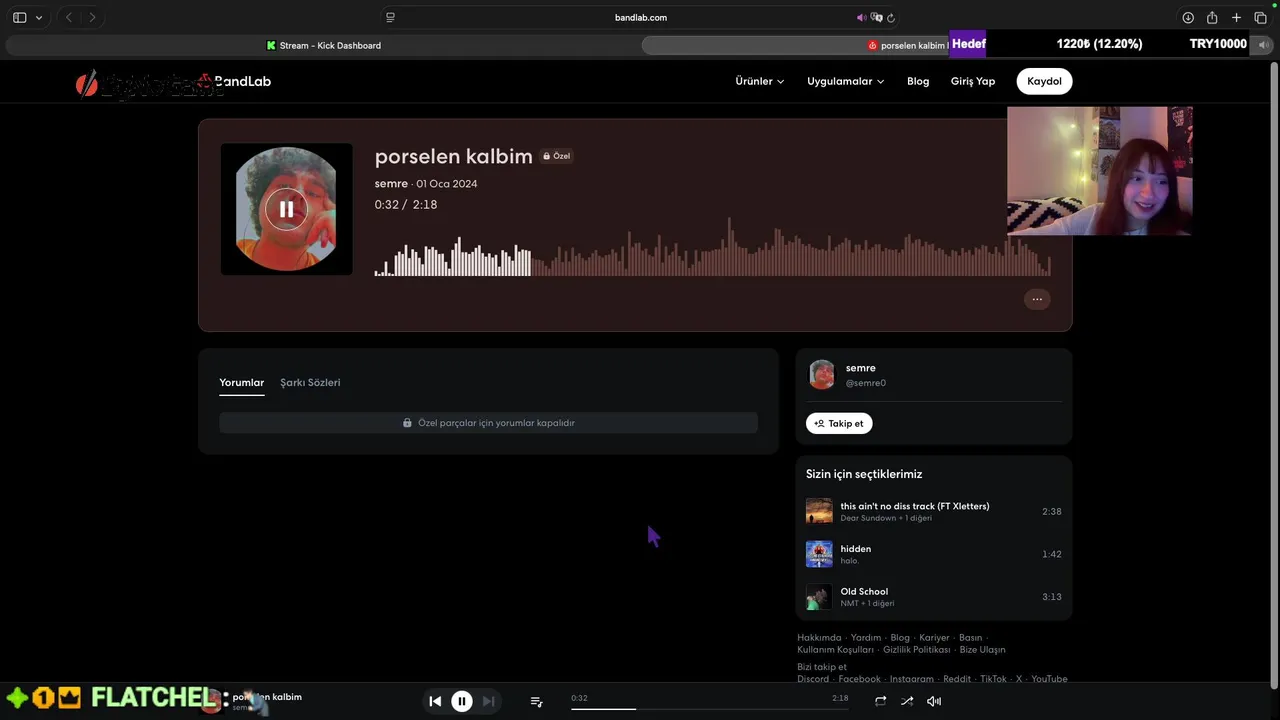Open the Safari downloads icon
The image size is (1280, 720).
pyautogui.click(x=1188, y=17)
